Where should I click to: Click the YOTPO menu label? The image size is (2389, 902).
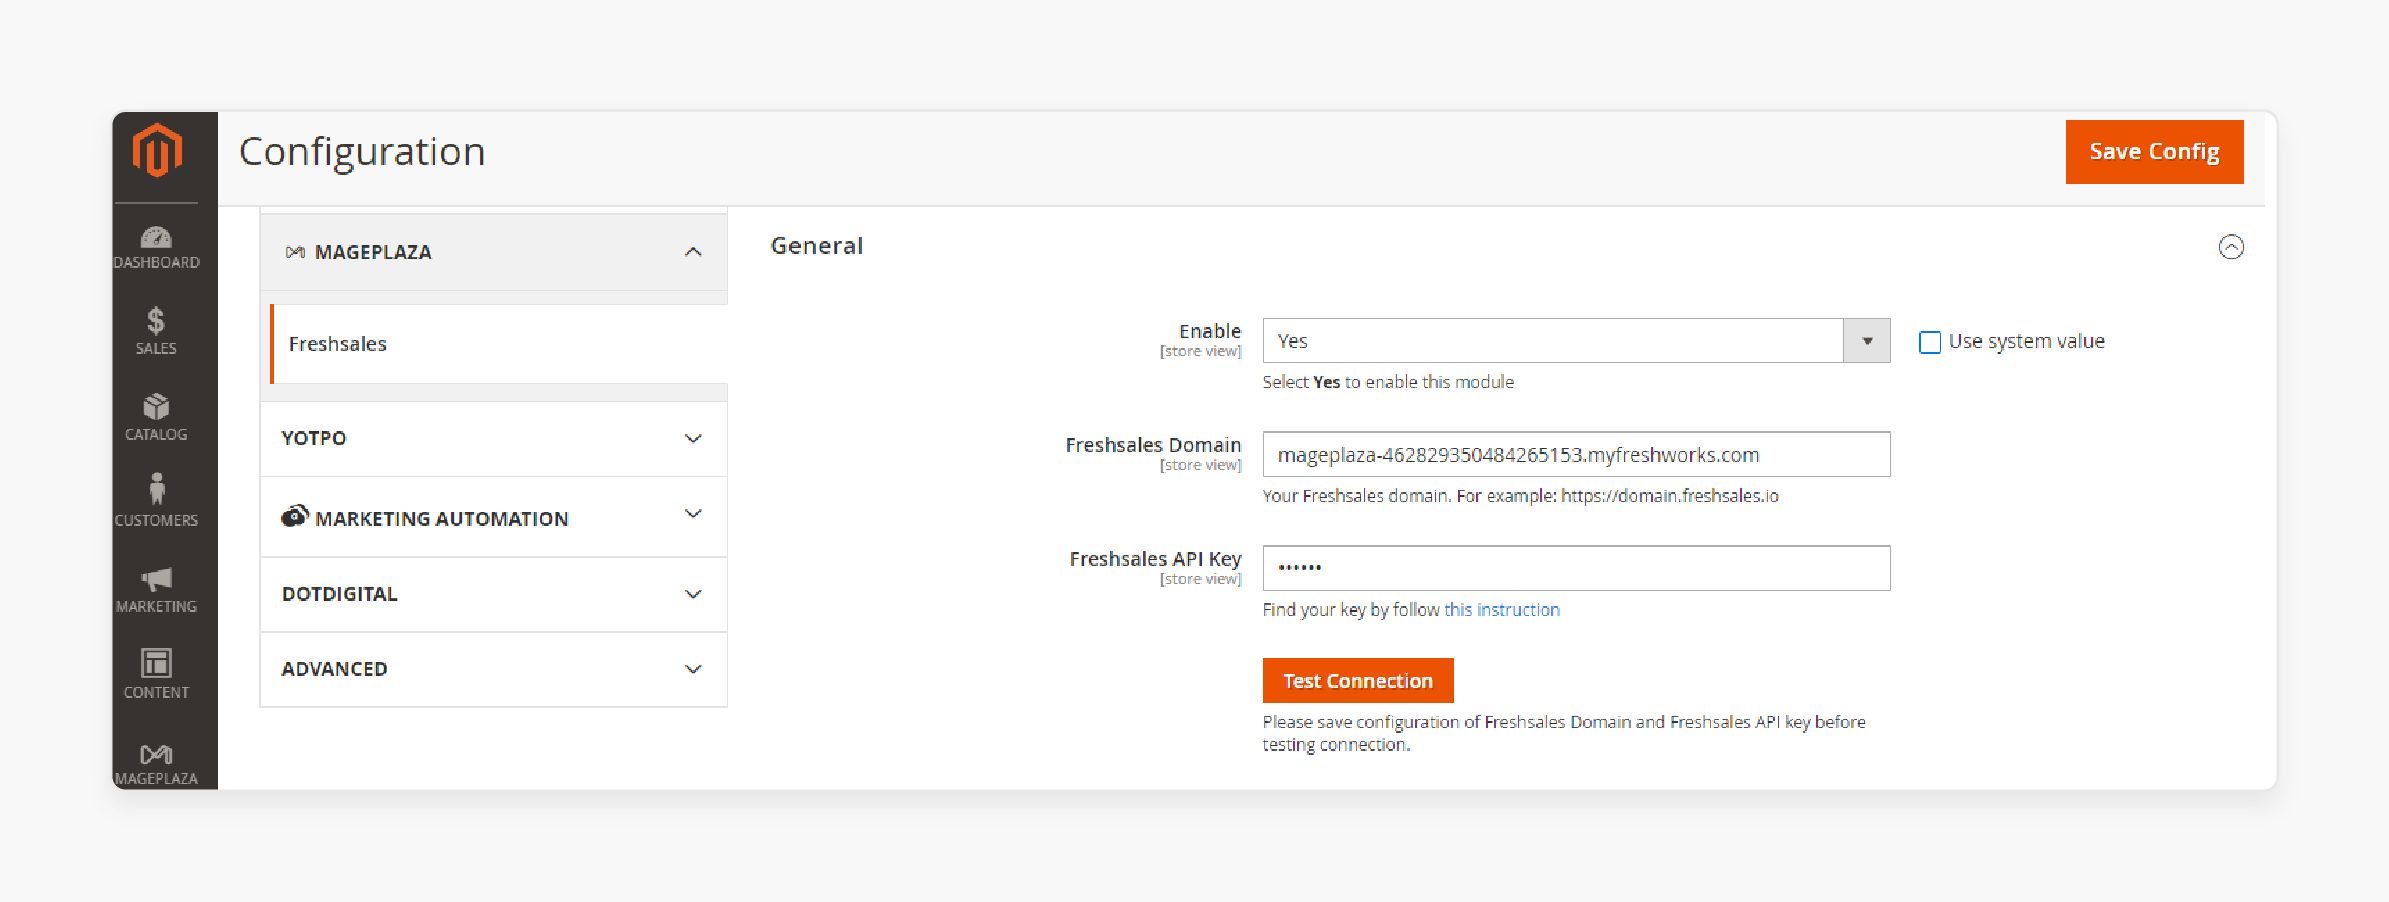click(314, 438)
